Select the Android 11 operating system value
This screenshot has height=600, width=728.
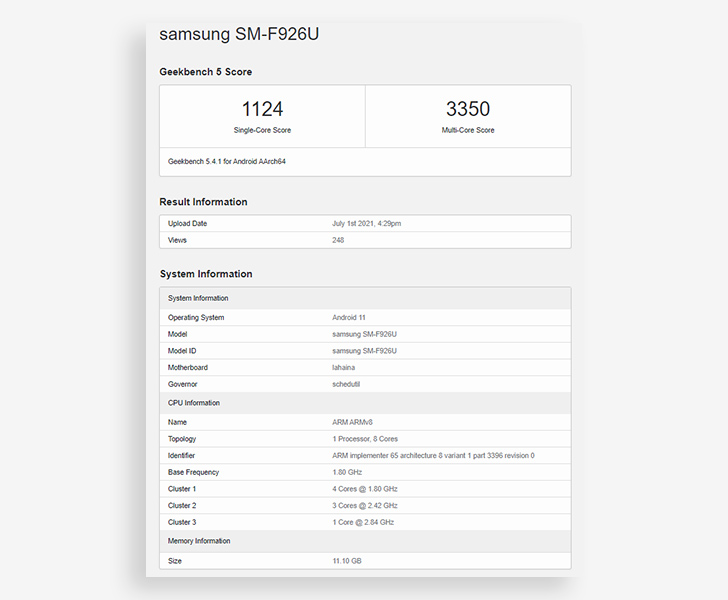tap(349, 318)
